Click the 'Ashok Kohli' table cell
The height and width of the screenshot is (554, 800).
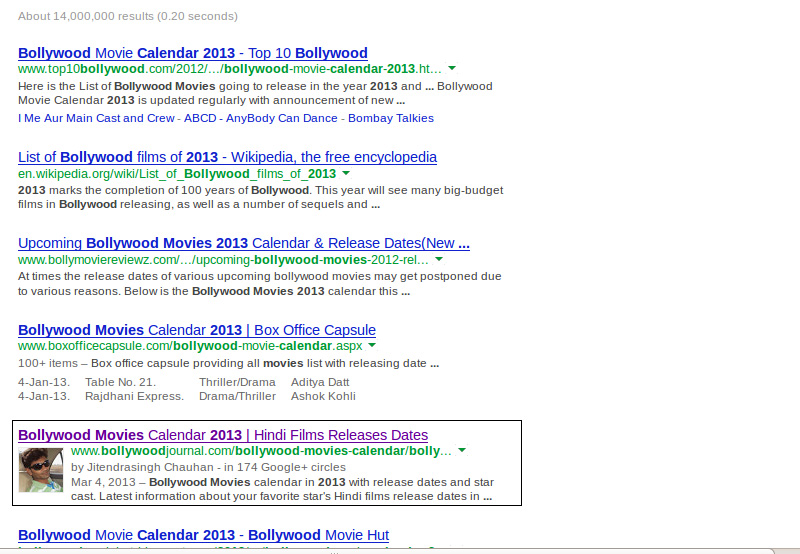click(x=323, y=396)
